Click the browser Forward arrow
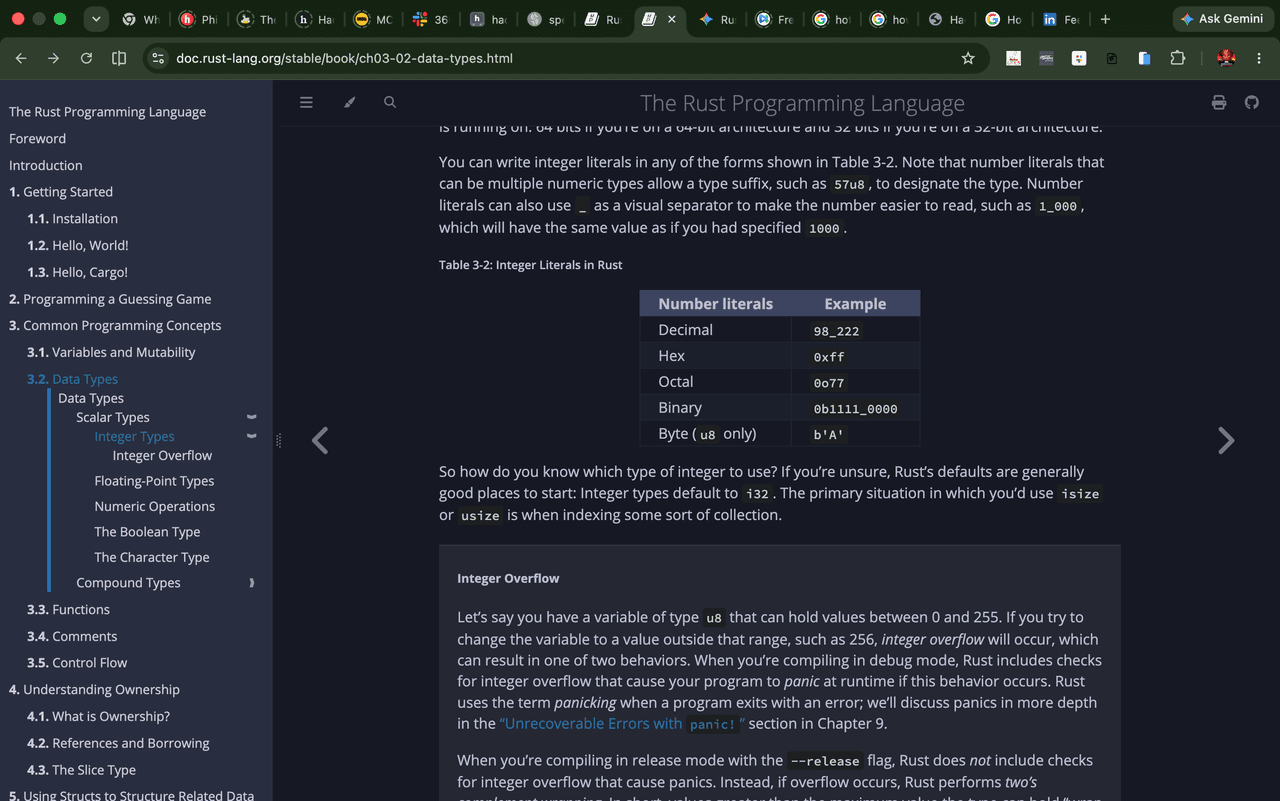The image size is (1280, 801). coord(53,58)
